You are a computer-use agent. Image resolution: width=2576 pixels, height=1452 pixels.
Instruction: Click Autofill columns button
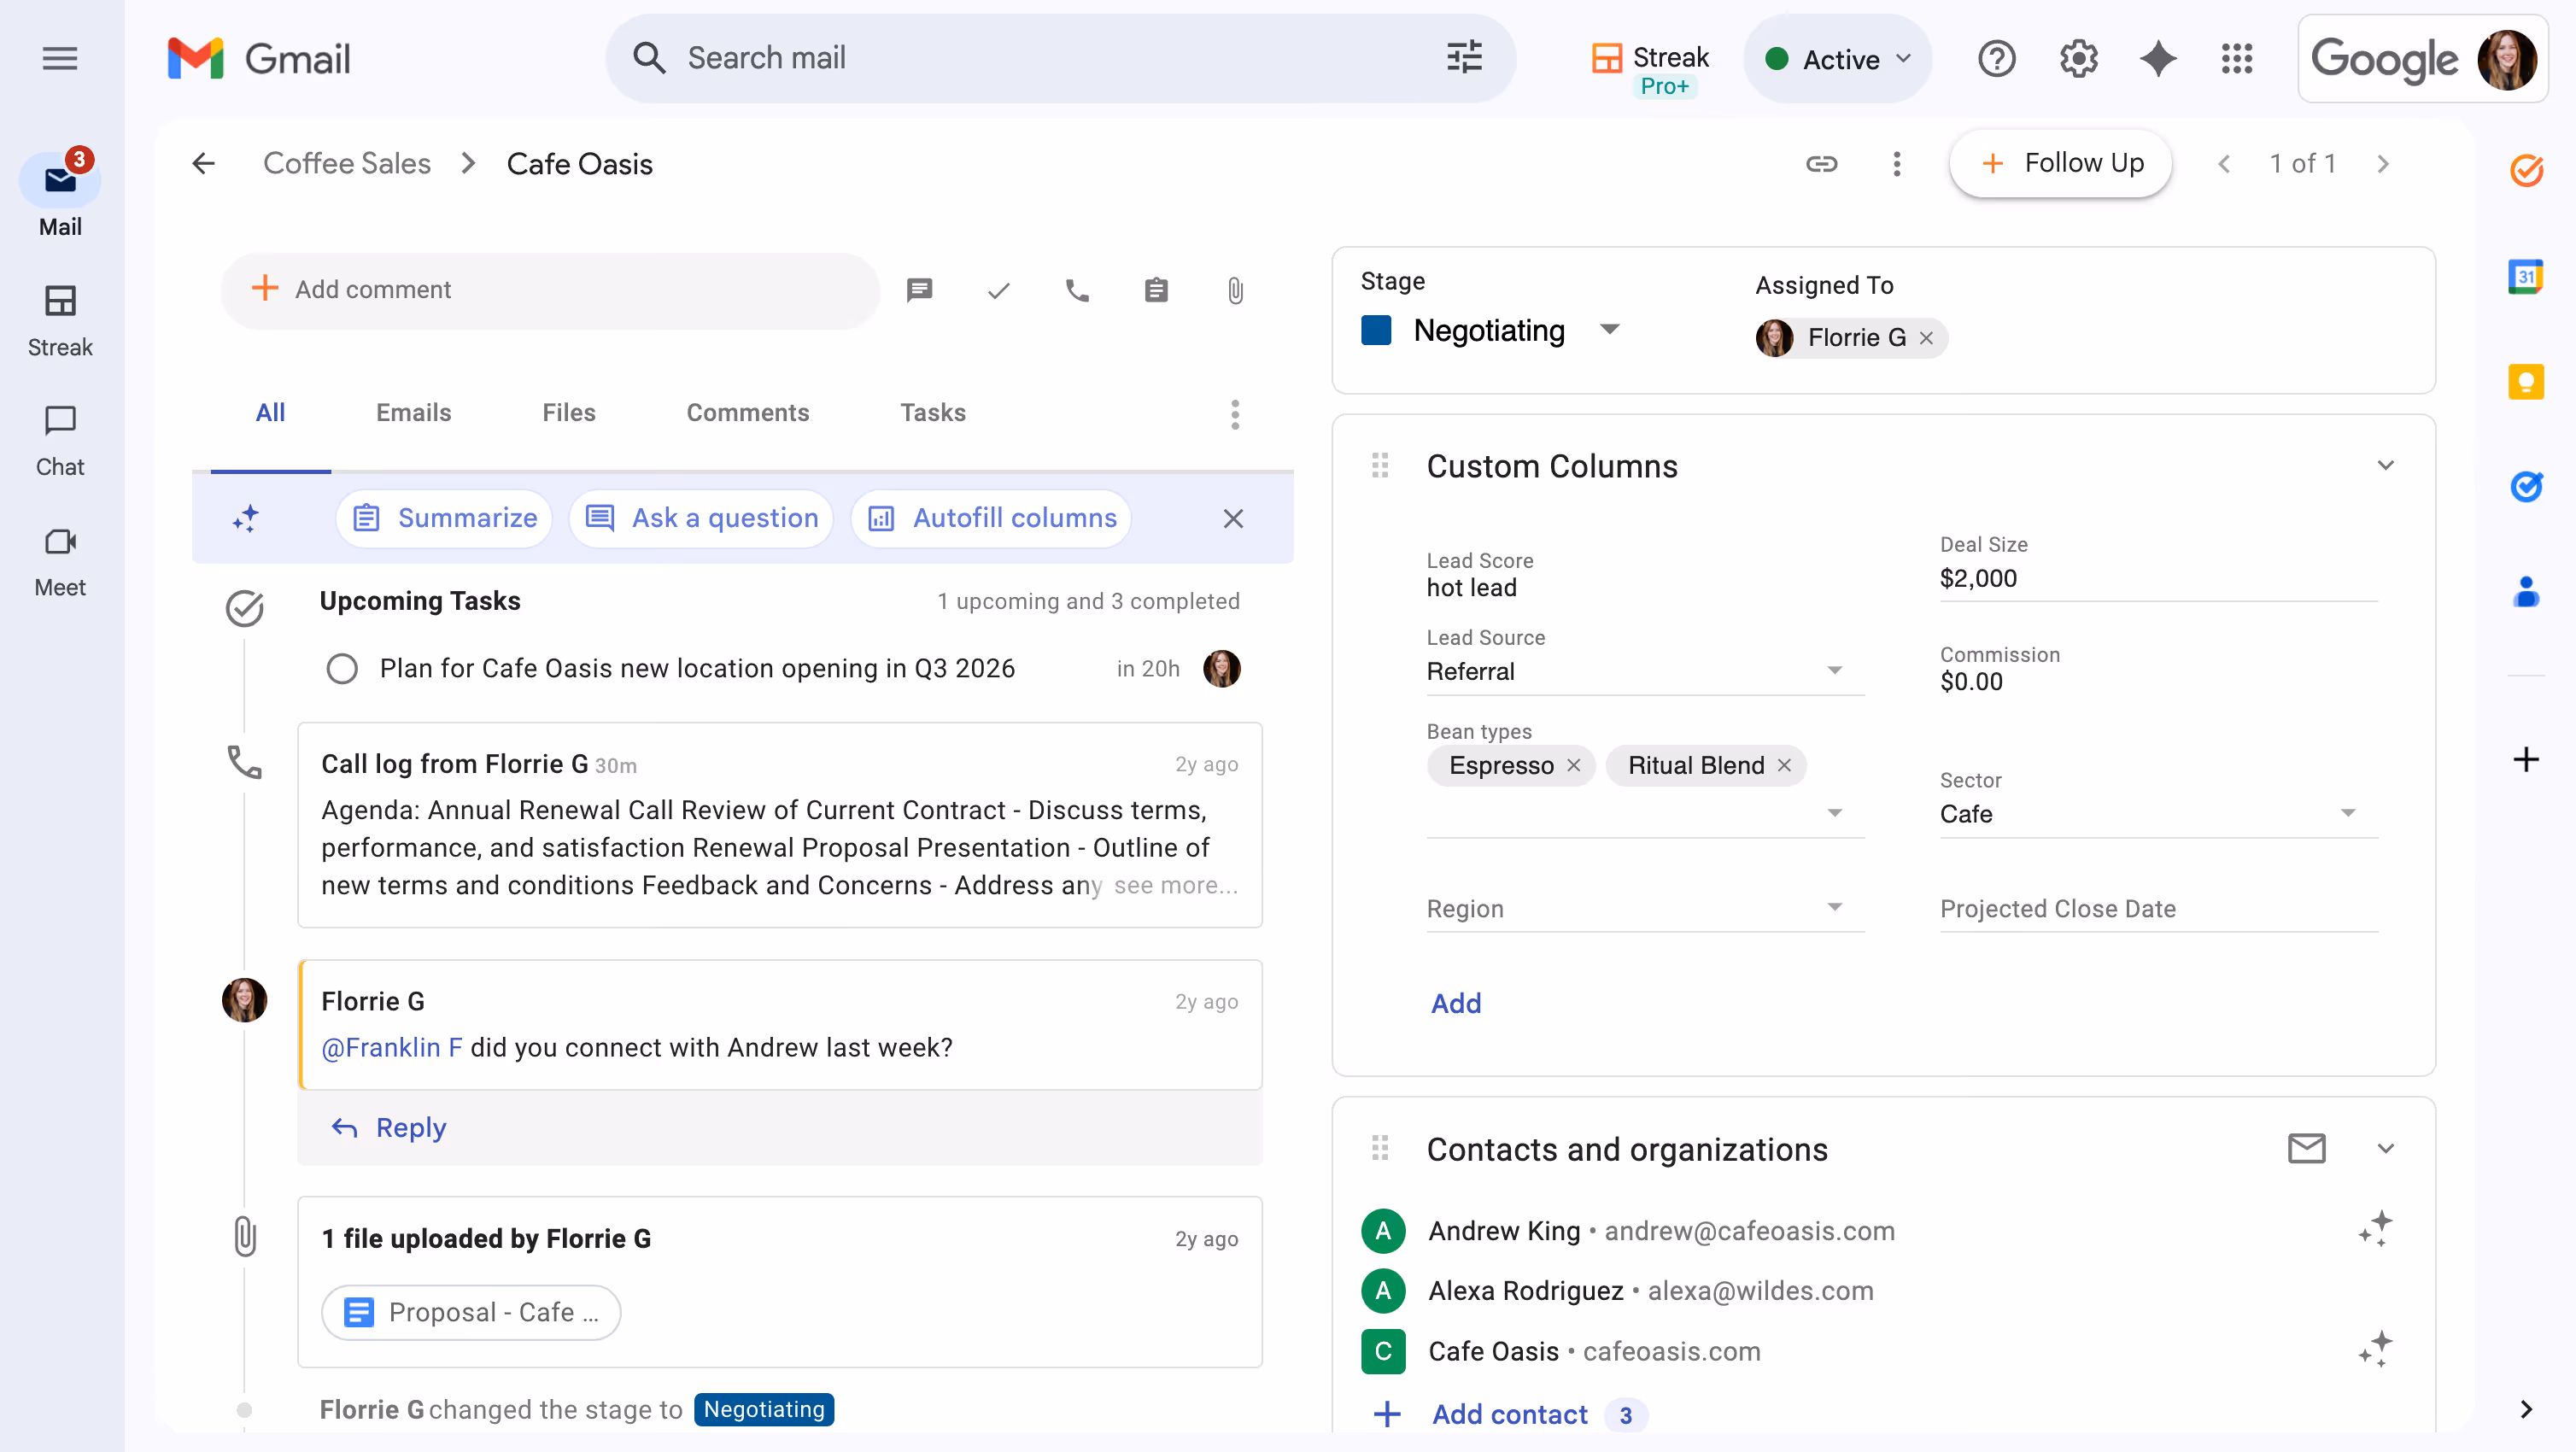click(991, 518)
